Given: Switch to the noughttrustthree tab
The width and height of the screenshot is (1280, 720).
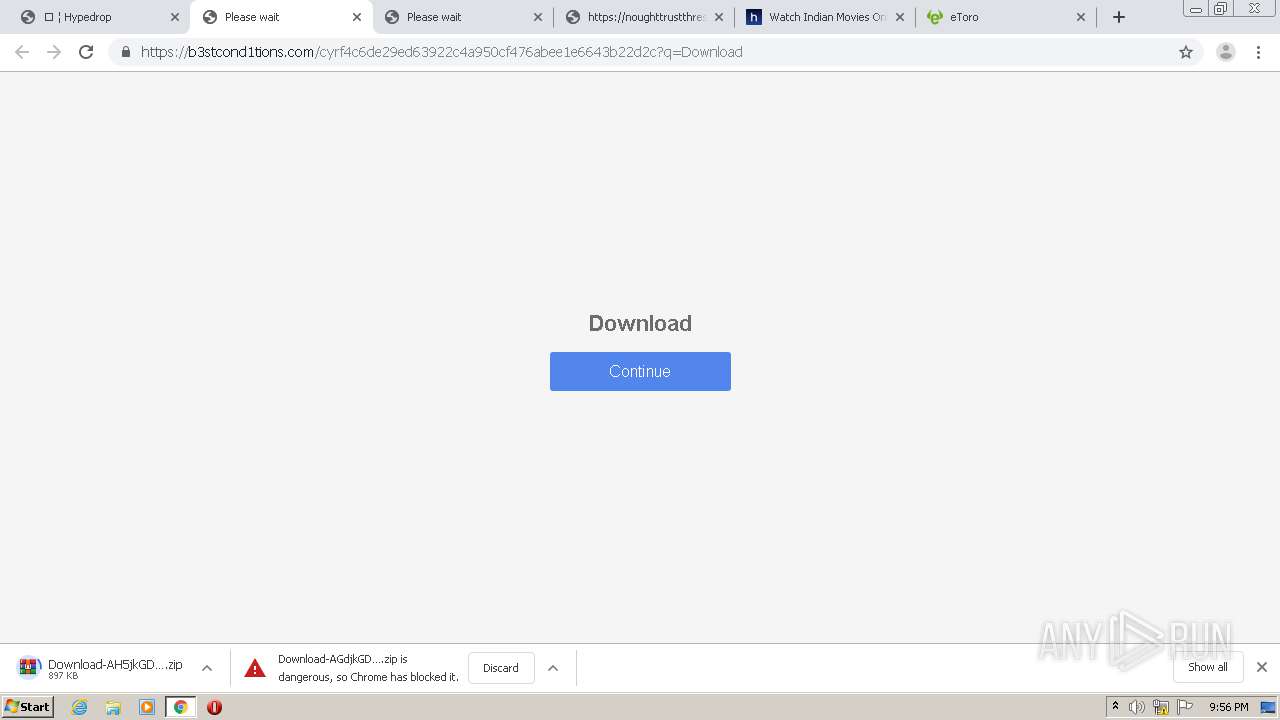Looking at the screenshot, I should pyautogui.click(x=644, y=17).
